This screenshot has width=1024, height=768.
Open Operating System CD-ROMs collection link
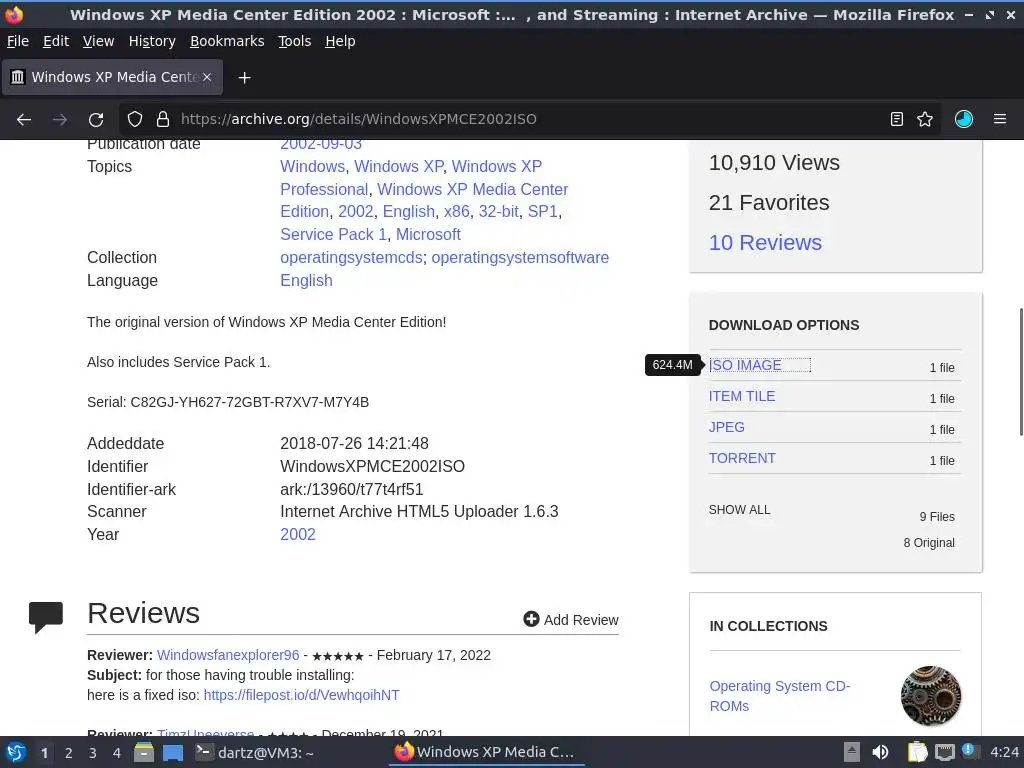780,696
